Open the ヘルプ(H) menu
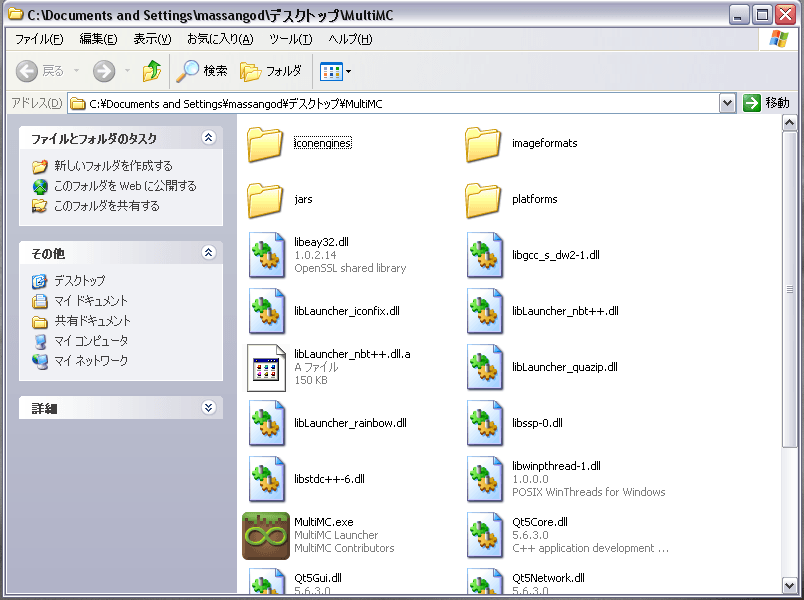 point(350,39)
